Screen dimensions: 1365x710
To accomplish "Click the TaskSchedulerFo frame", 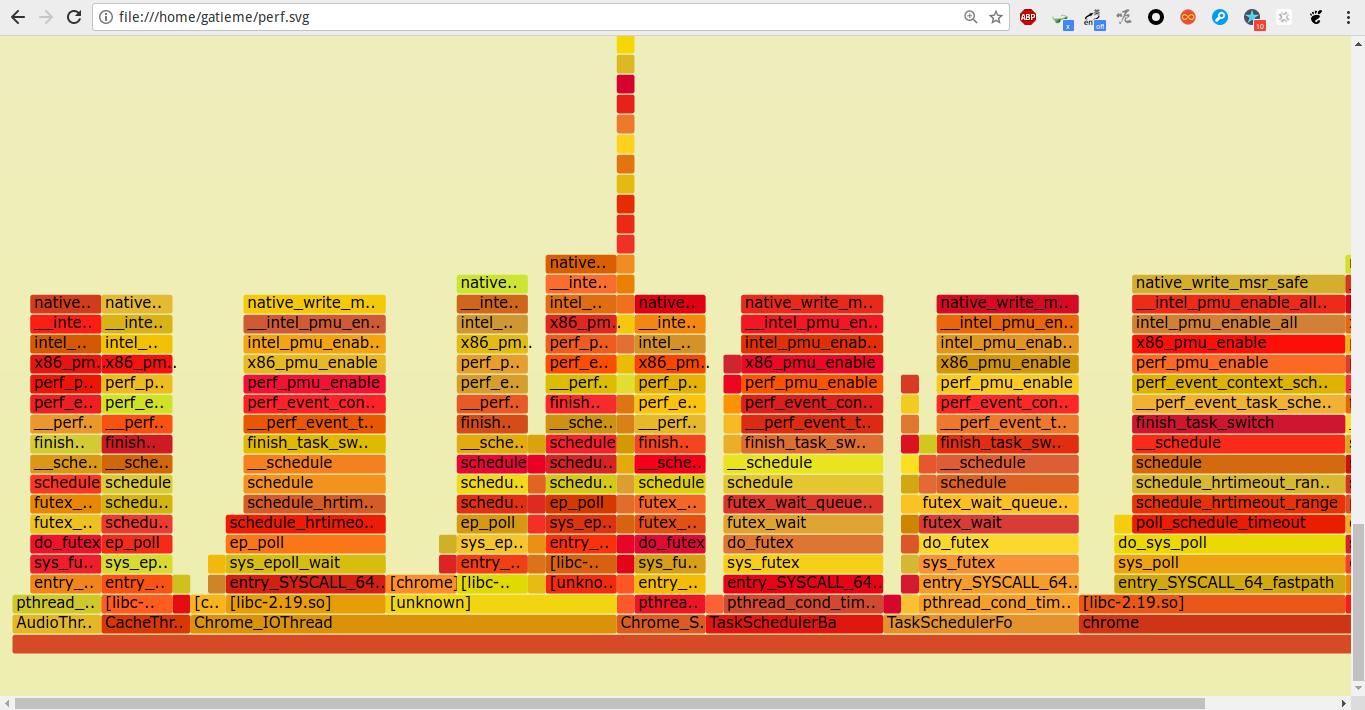I will 981,623.
